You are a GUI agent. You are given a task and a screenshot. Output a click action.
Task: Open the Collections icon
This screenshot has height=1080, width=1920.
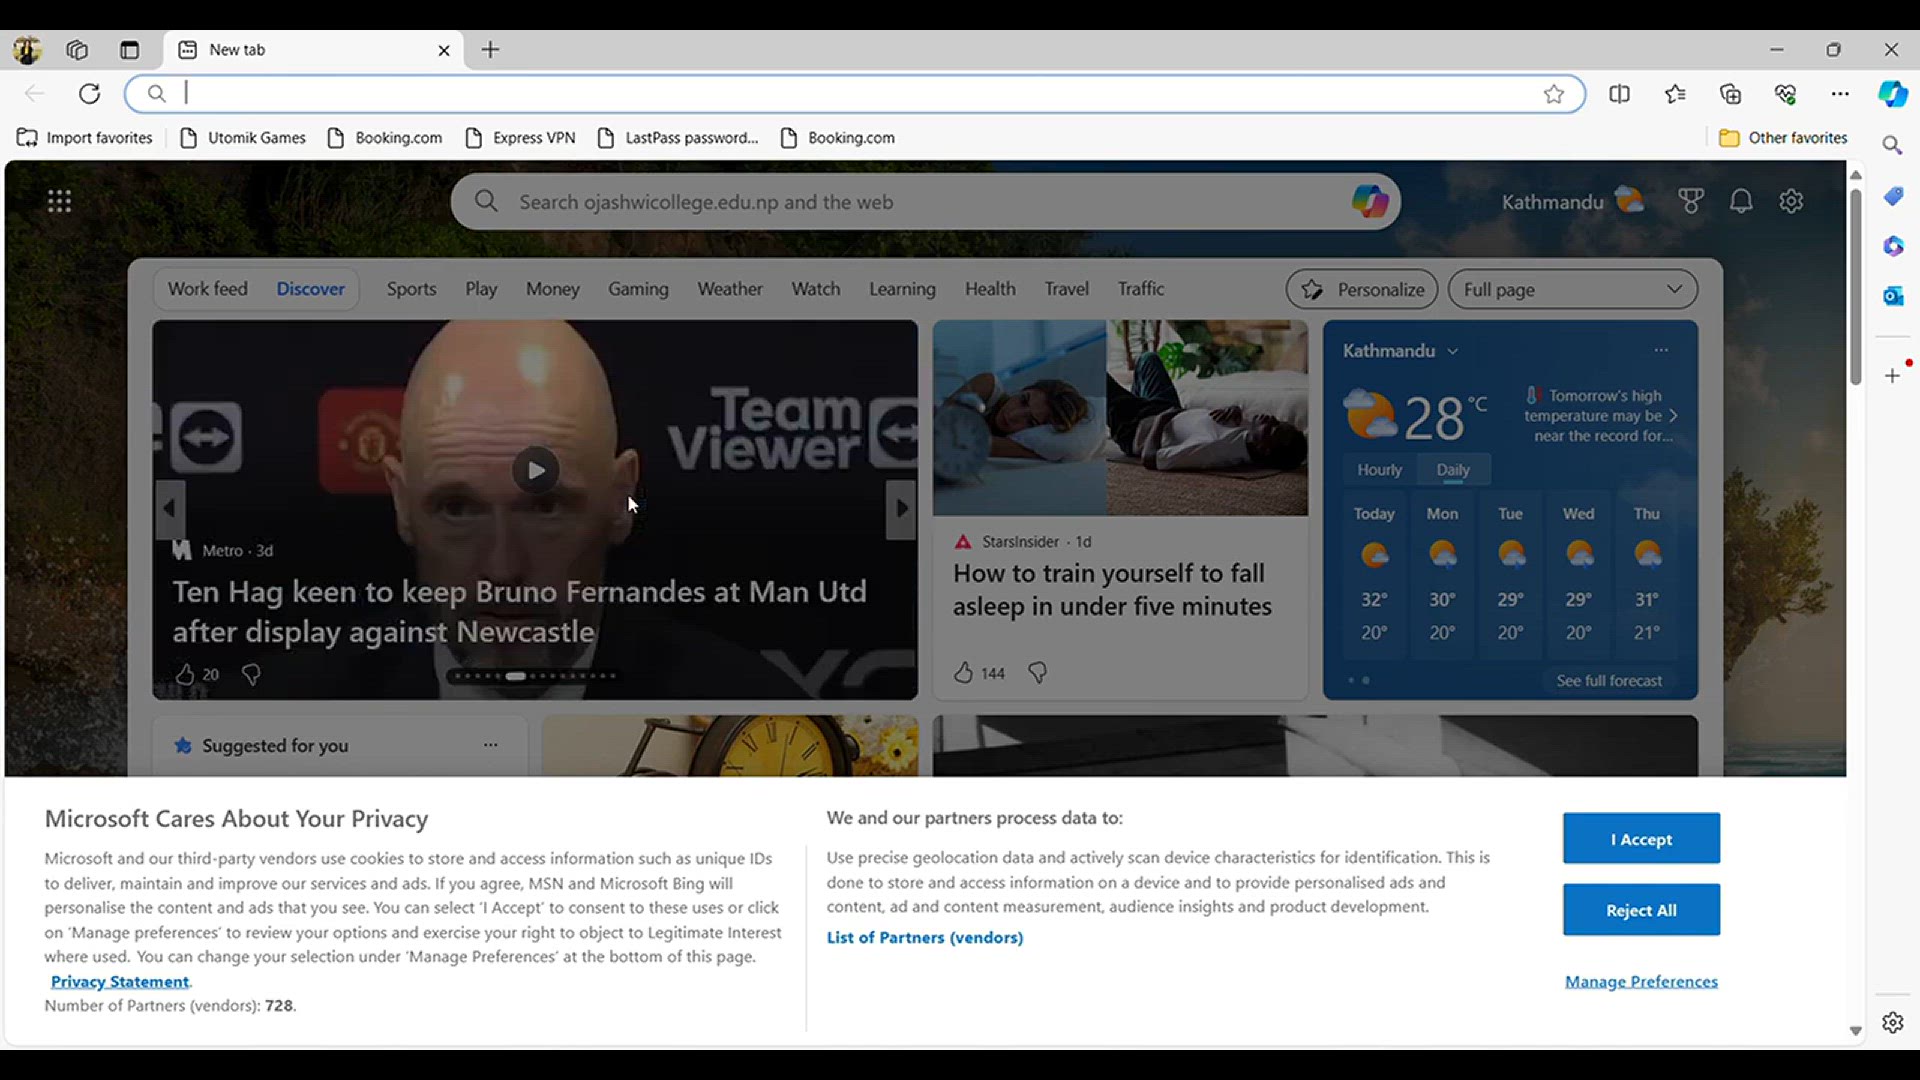[1731, 94]
